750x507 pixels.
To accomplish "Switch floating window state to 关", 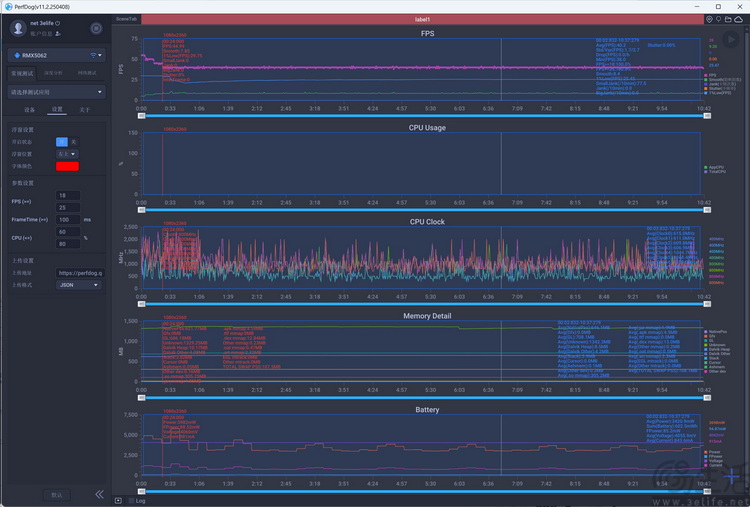I will pyautogui.click(x=73, y=142).
